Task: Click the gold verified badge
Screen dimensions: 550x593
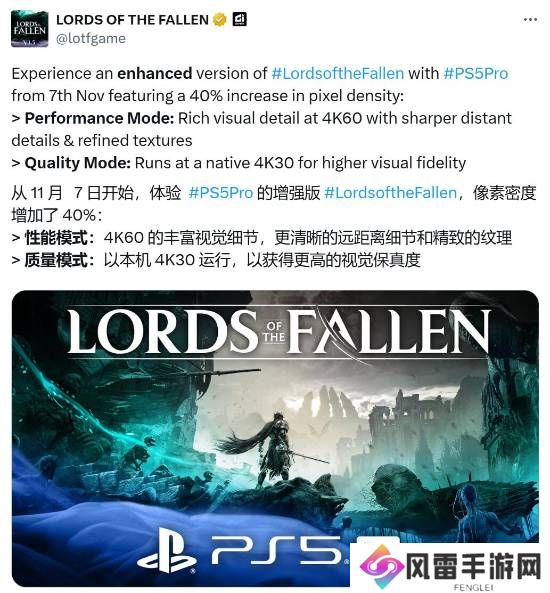Action: (x=220, y=20)
